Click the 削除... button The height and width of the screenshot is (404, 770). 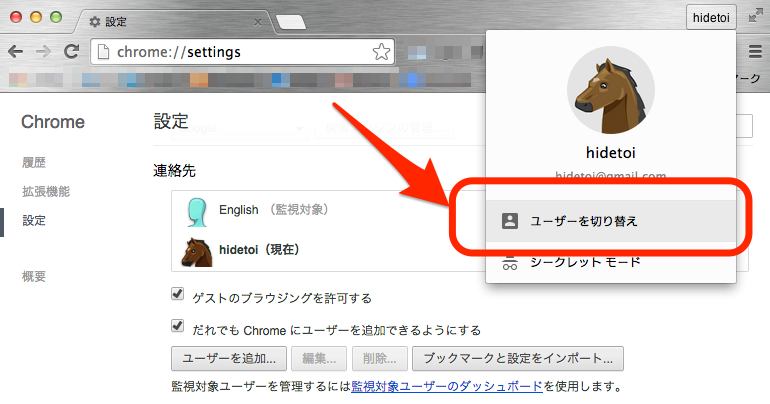380,358
